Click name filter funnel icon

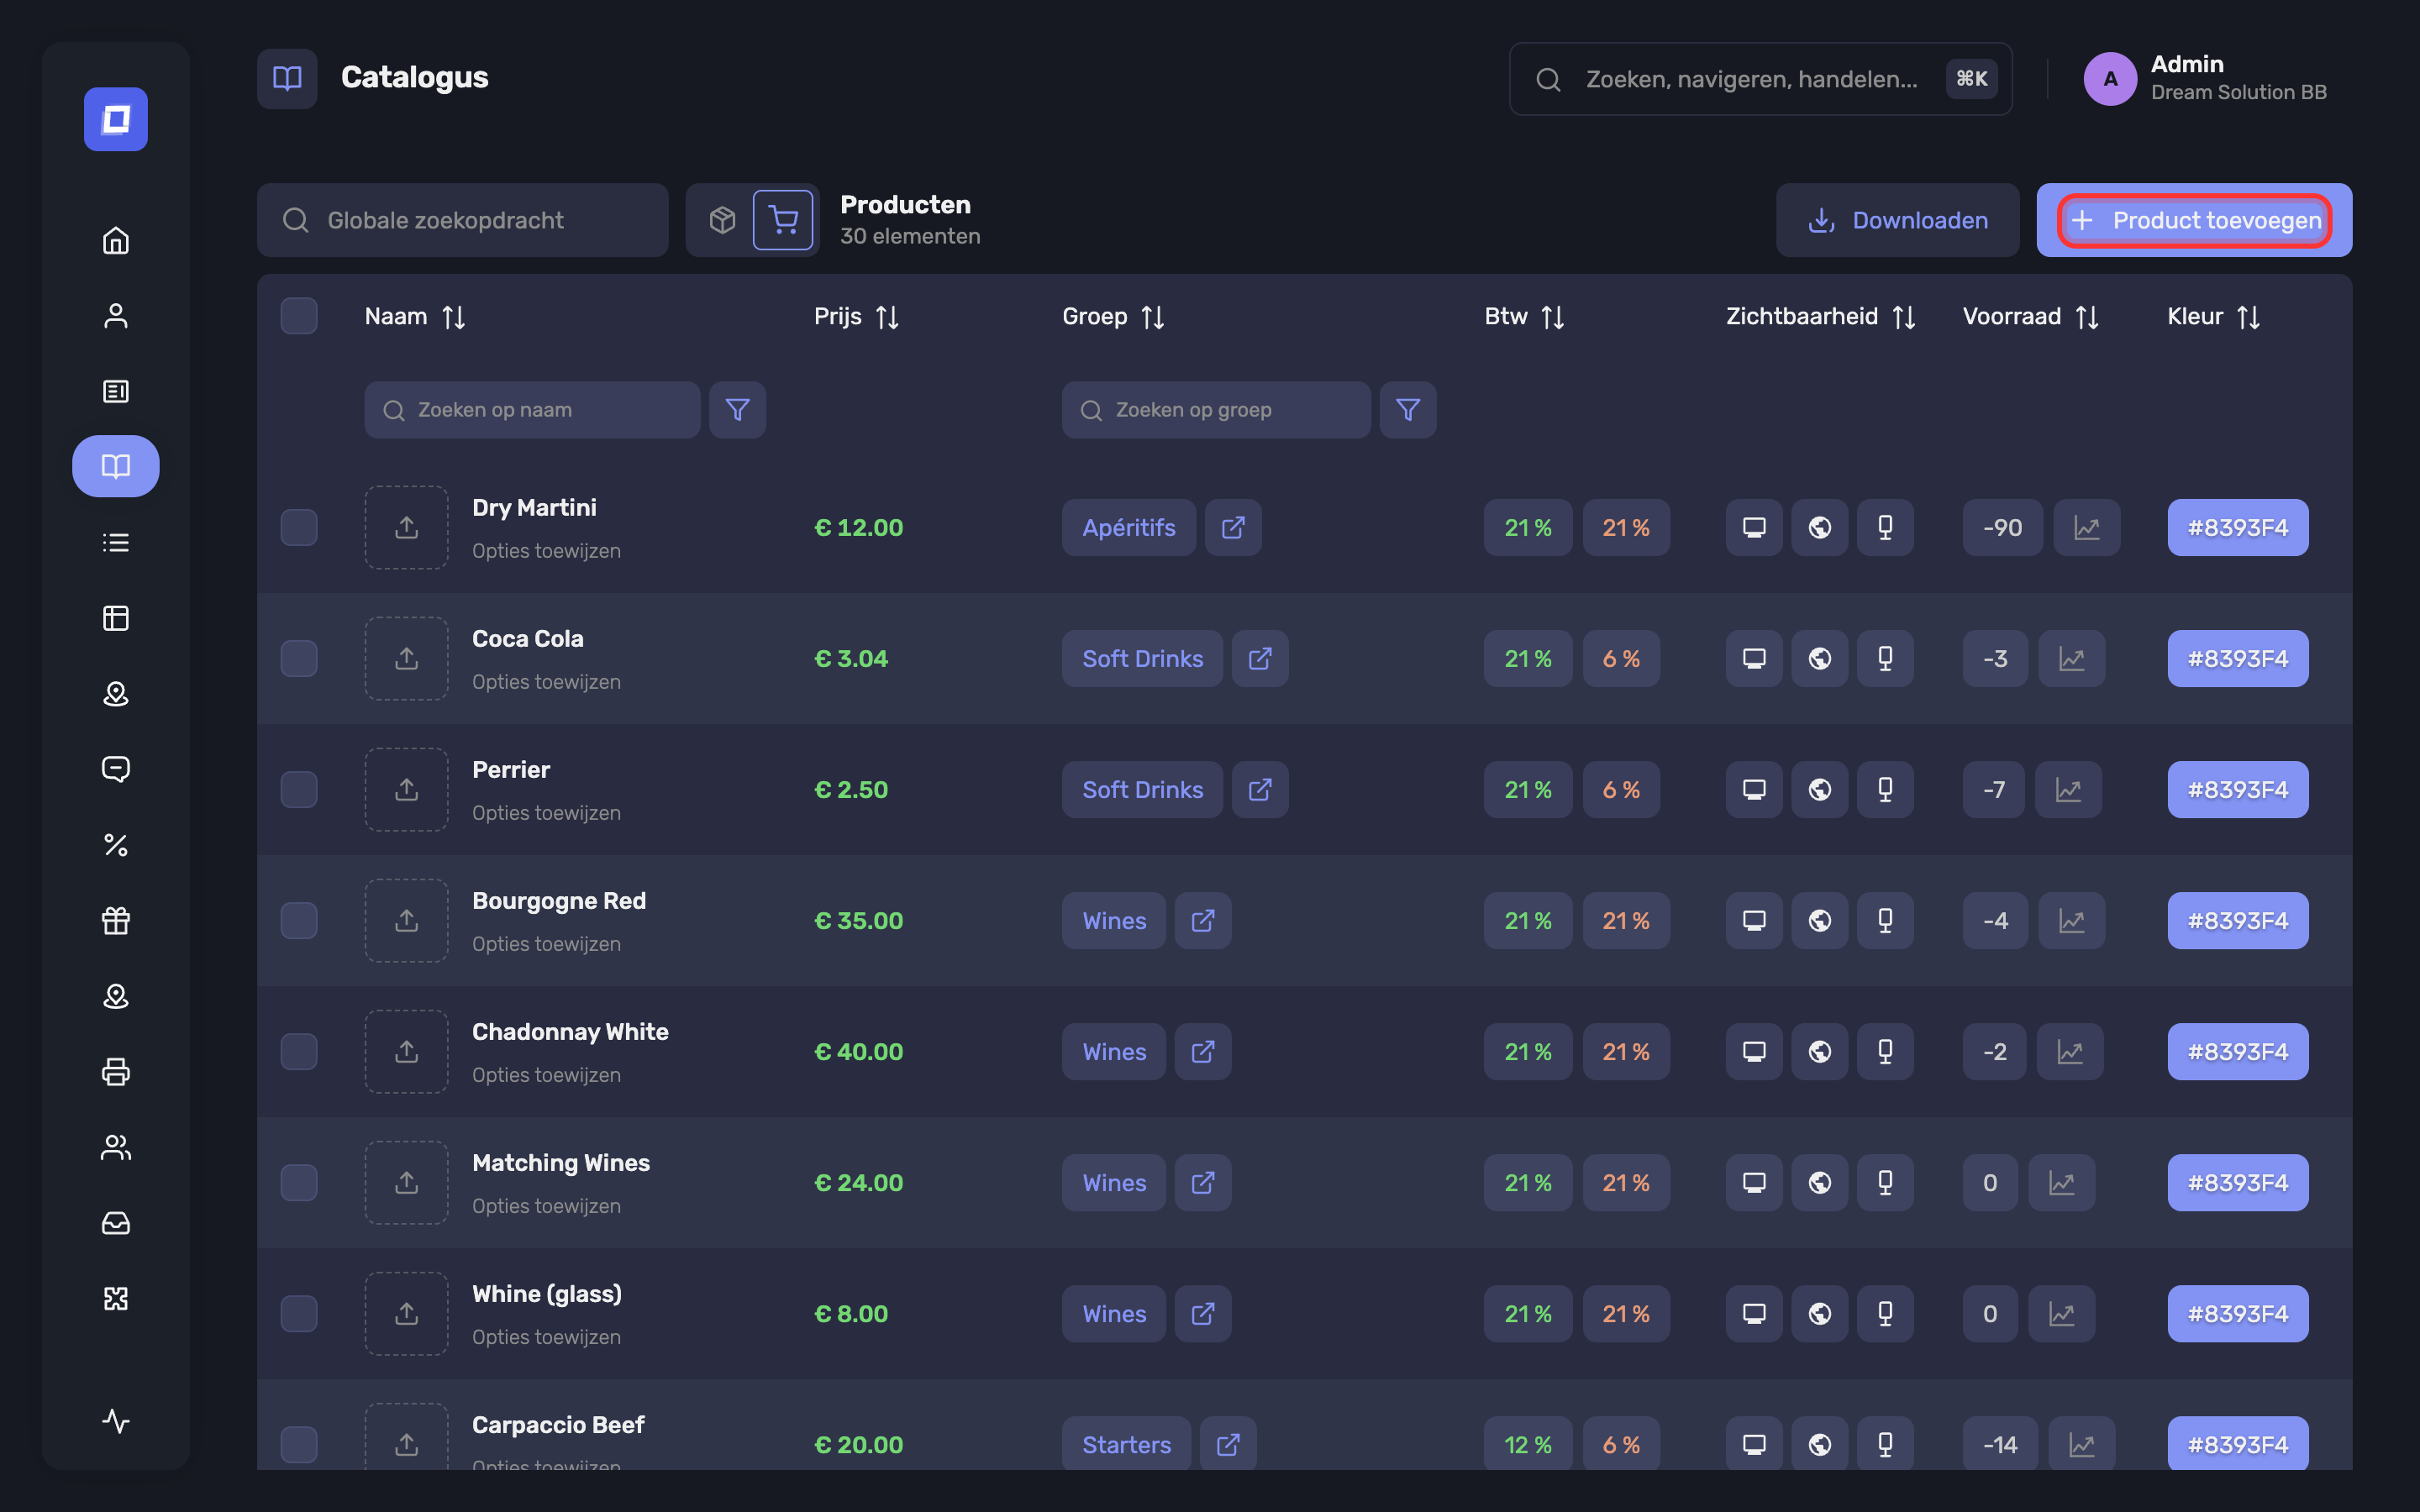point(738,410)
